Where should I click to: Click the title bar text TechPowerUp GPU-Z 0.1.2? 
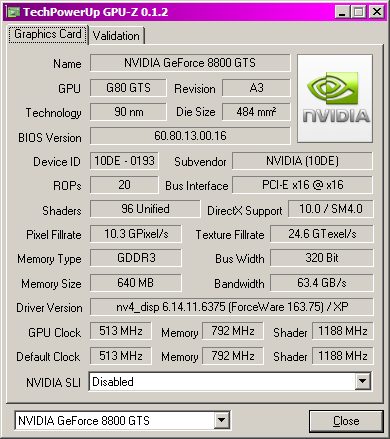point(96,12)
